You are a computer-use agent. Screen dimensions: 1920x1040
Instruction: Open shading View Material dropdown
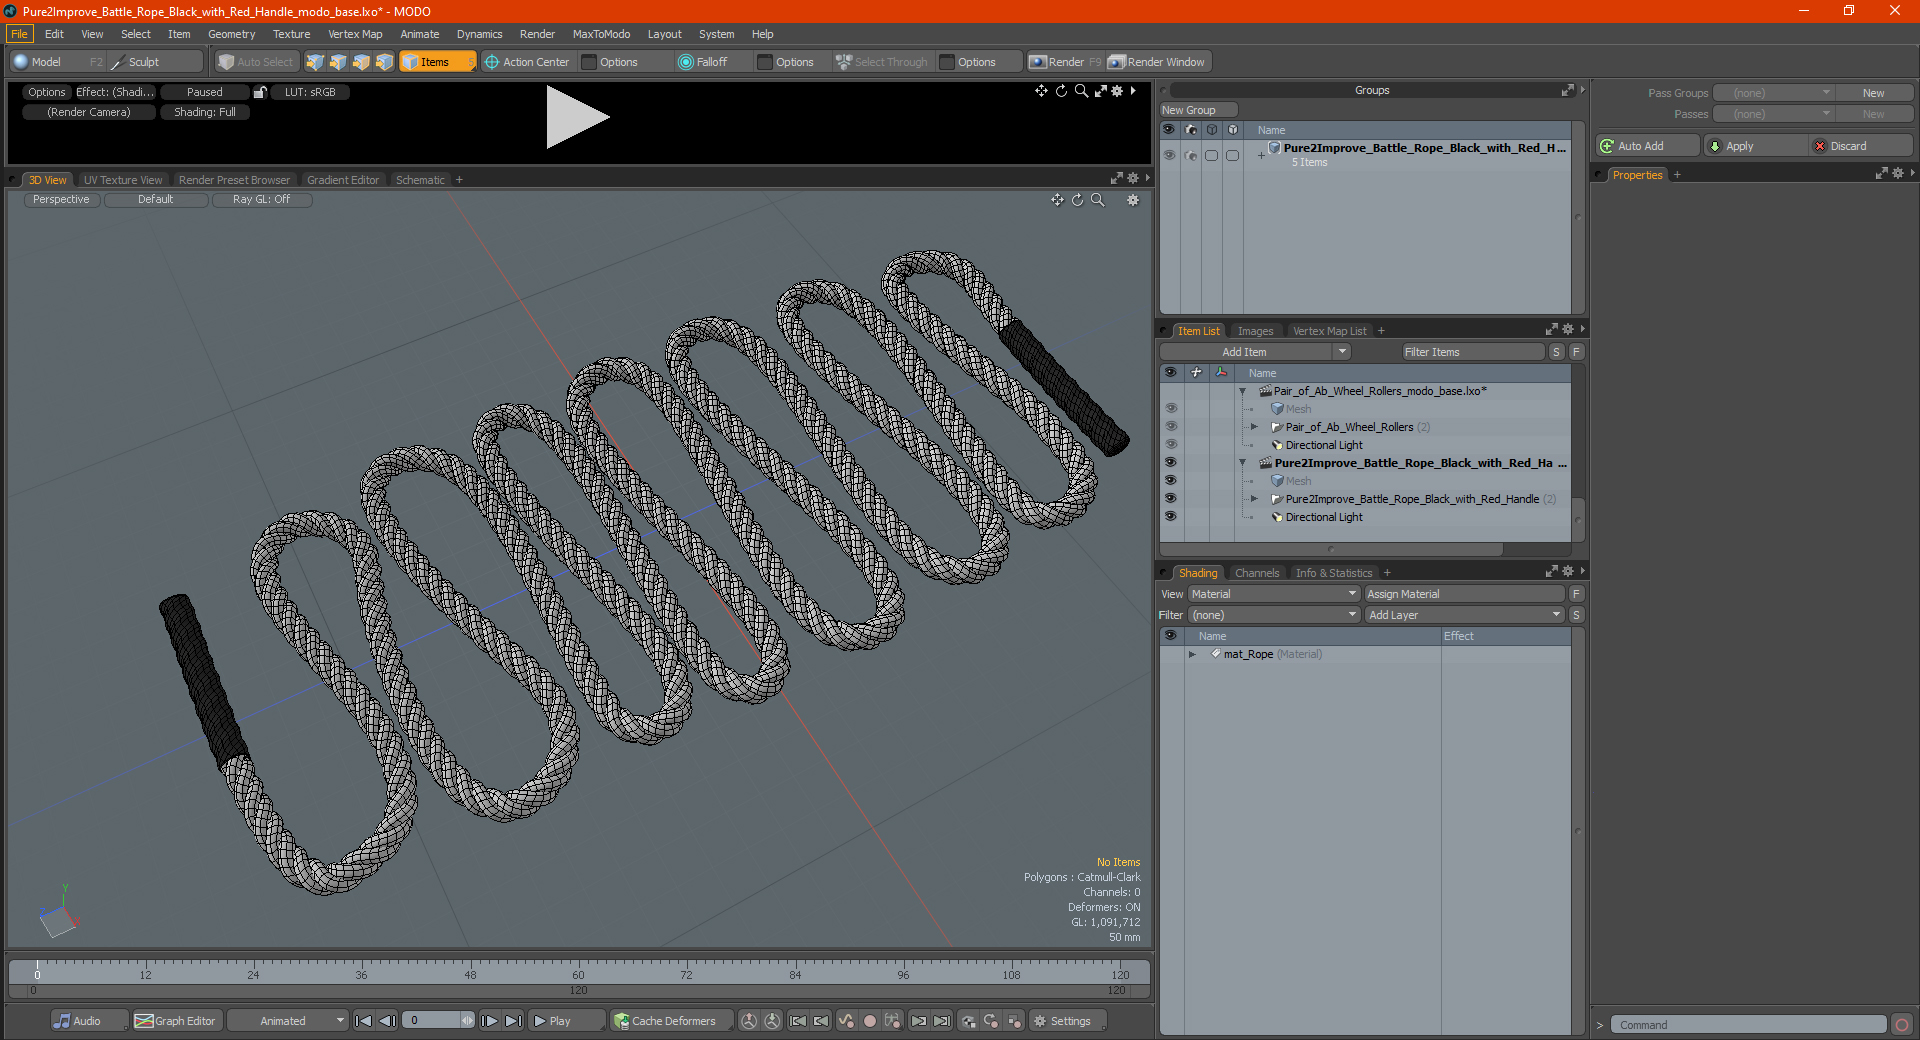point(1273,594)
